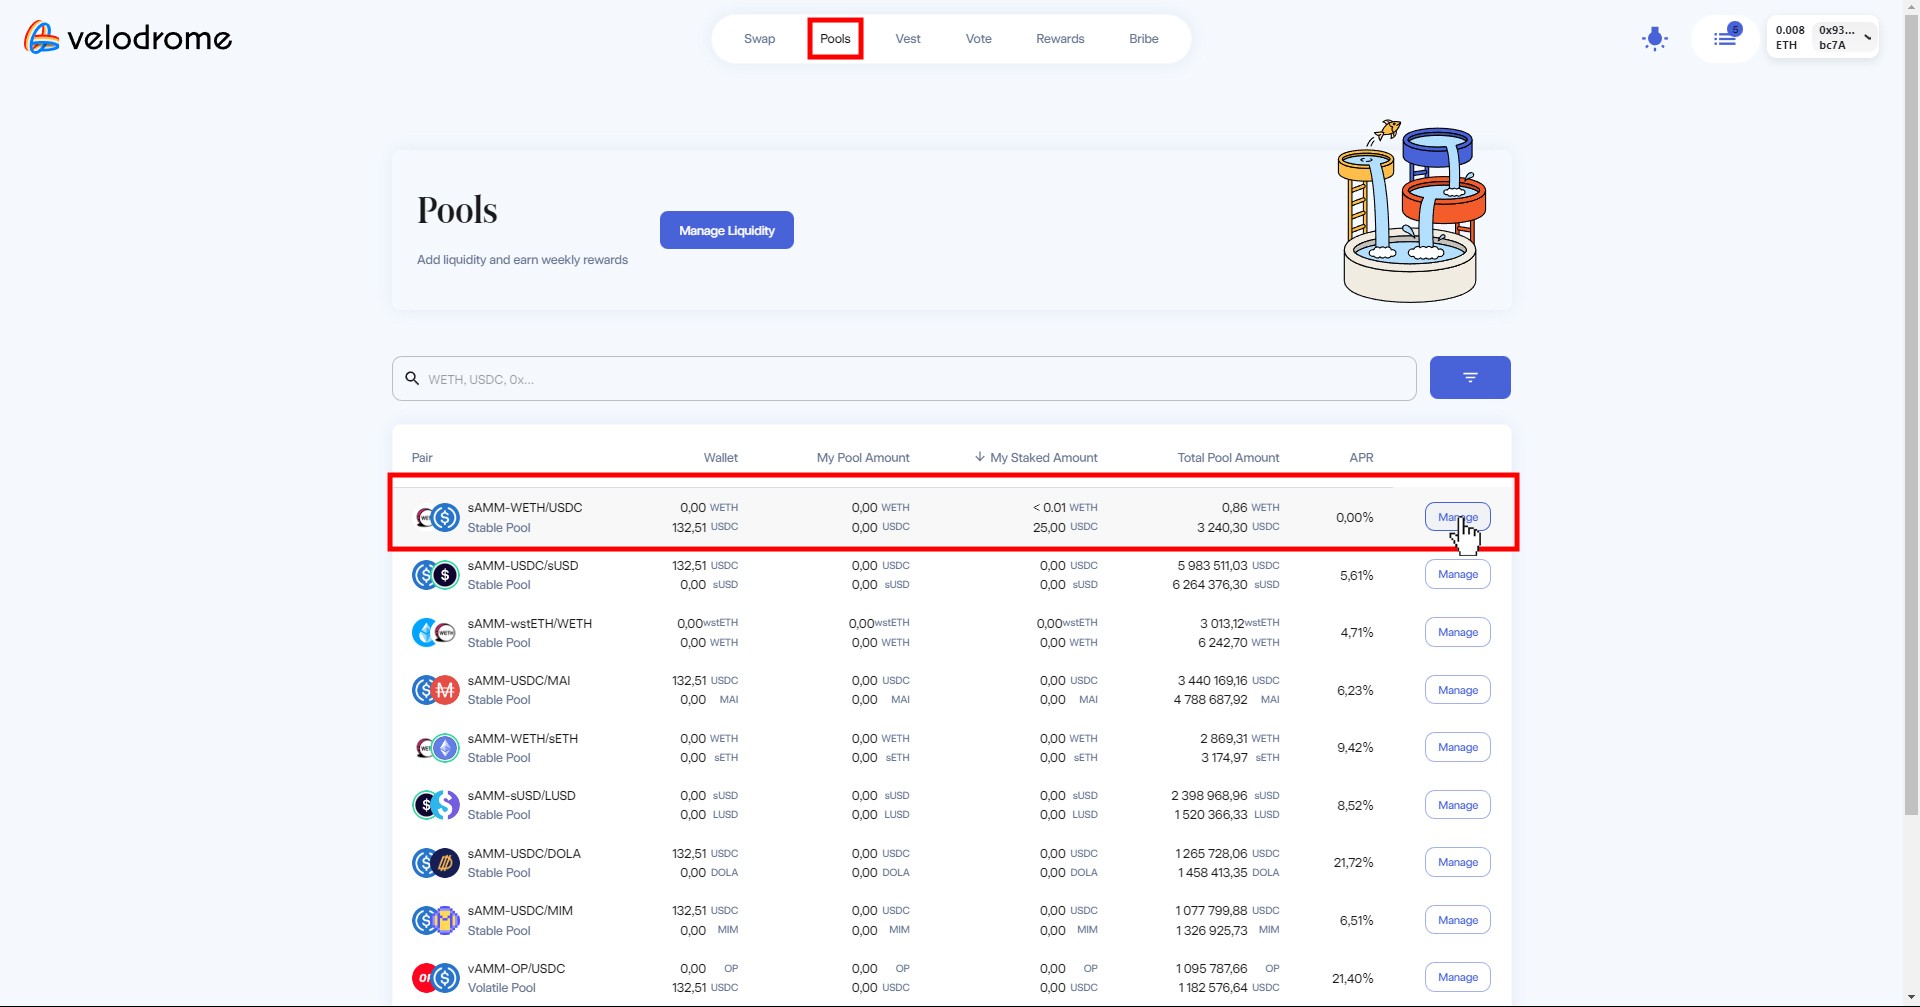
Task: Manage the sAMM-WETH/USDC pool
Action: 1458,517
